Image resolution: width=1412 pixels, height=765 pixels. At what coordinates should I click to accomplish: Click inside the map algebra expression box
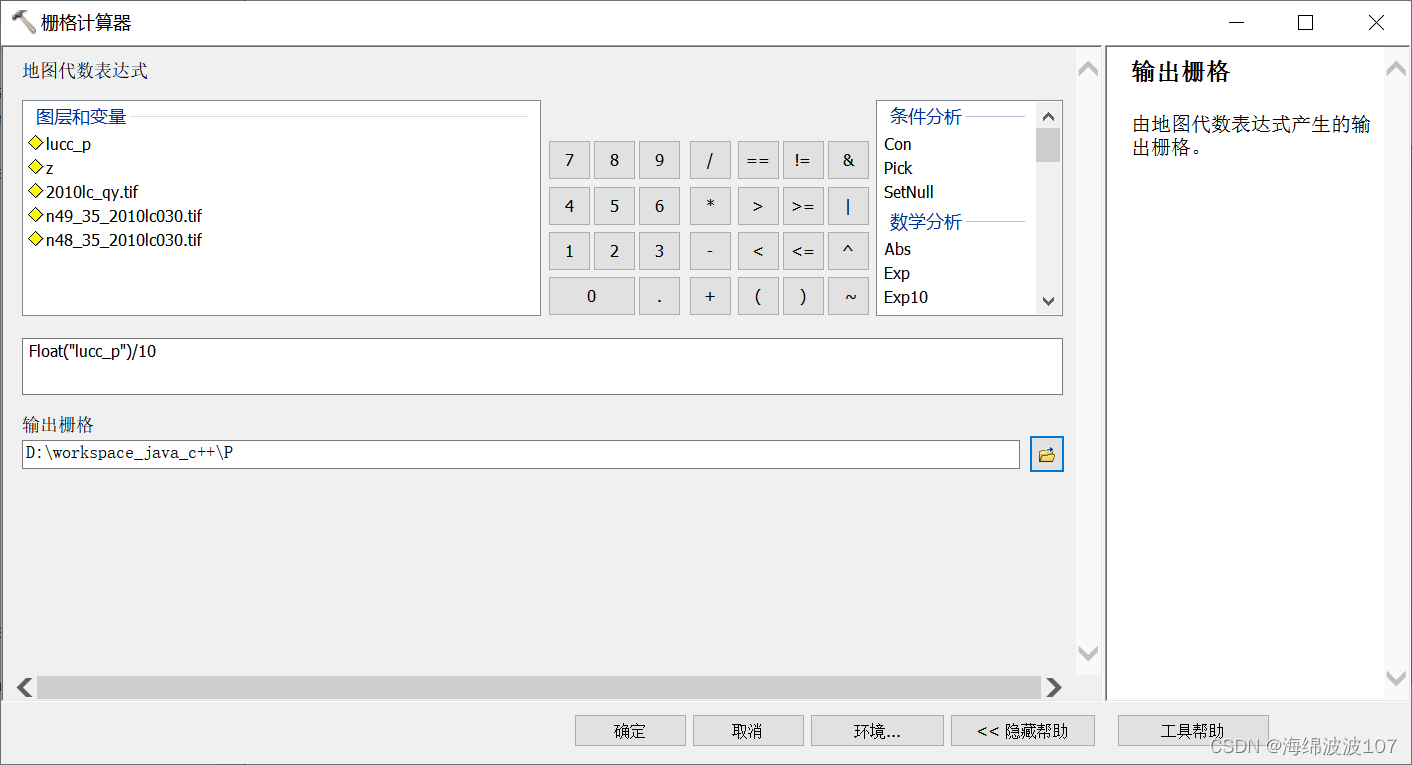click(542, 366)
